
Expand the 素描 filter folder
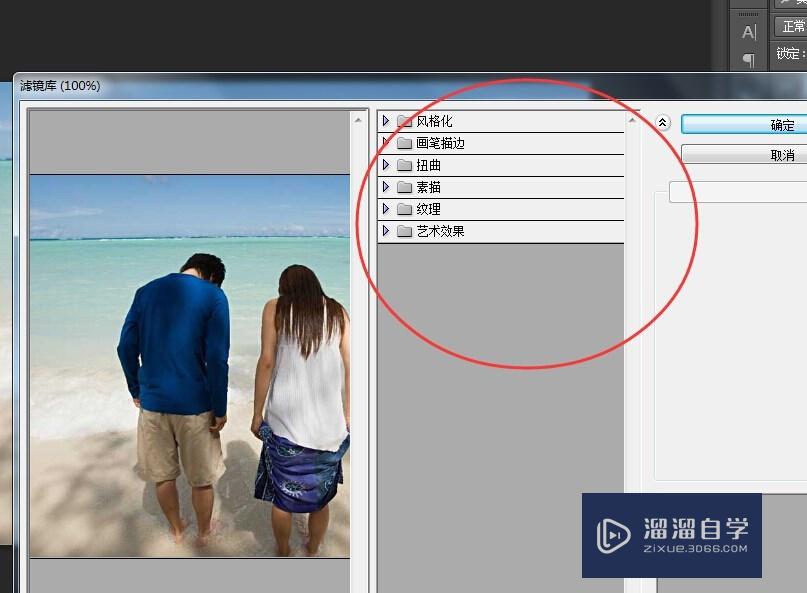click(x=385, y=187)
